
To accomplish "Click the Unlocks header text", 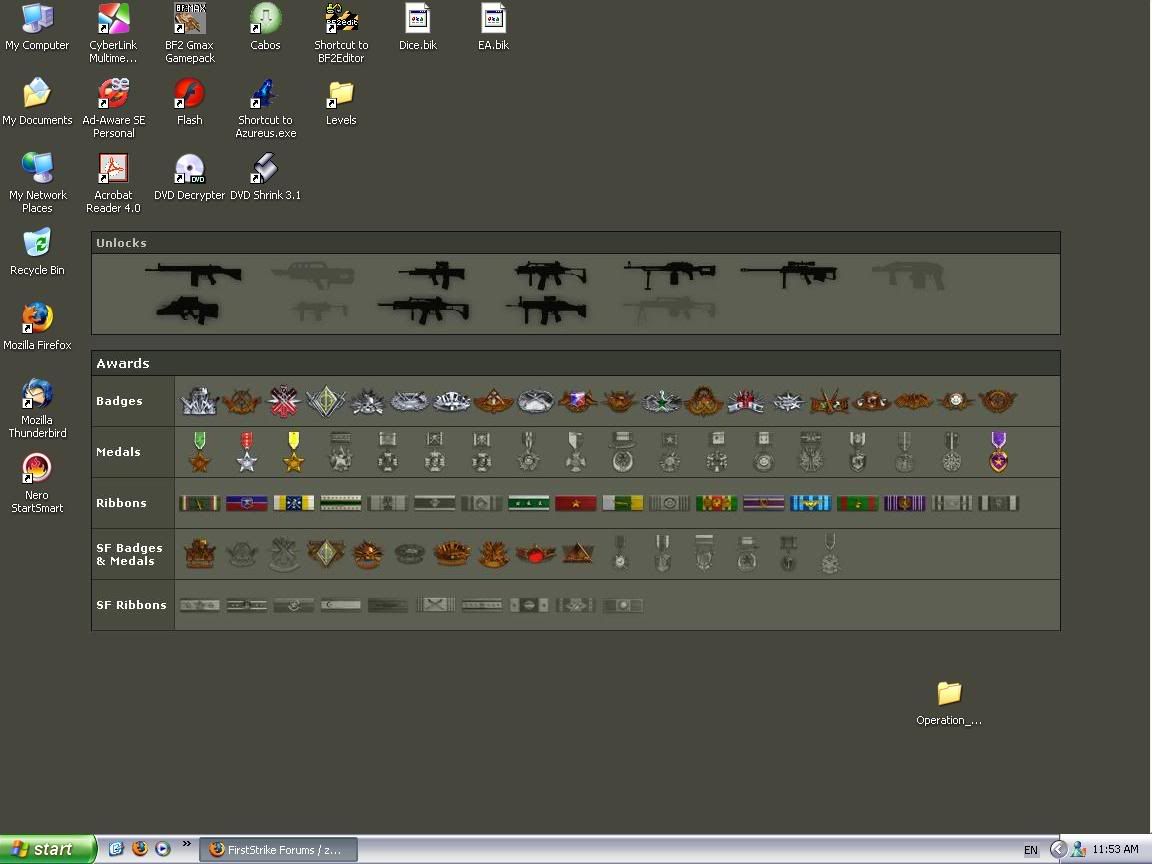I will point(121,243).
